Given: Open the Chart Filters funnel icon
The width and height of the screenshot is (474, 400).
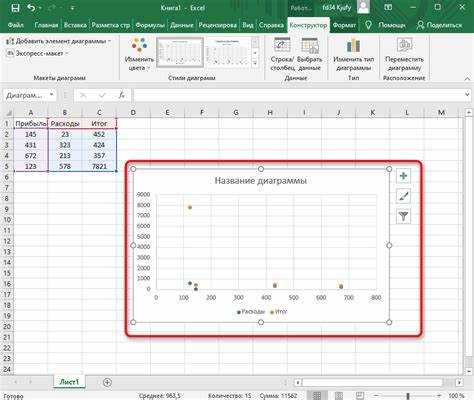Looking at the screenshot, I should [x=403, y=216].
